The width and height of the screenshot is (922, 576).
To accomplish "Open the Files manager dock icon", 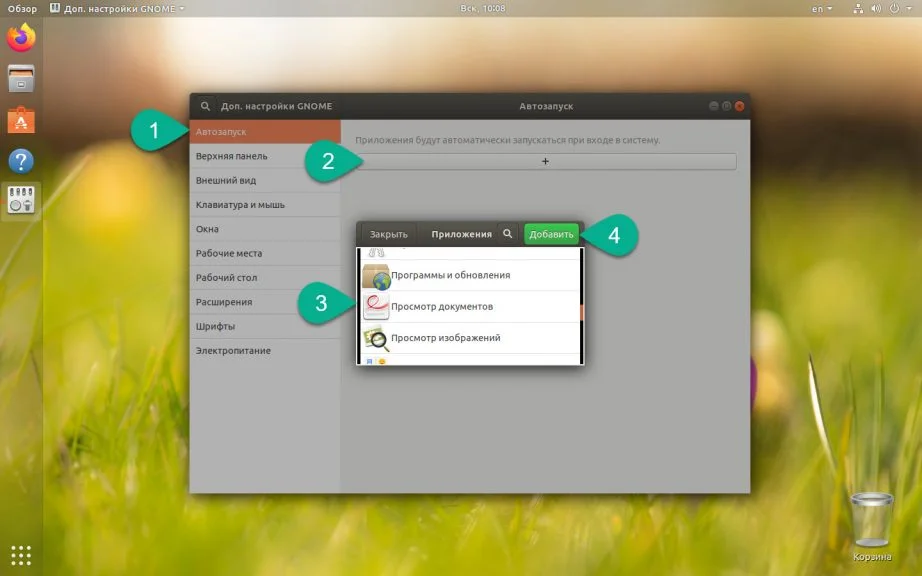I will (x=21, y=79).
